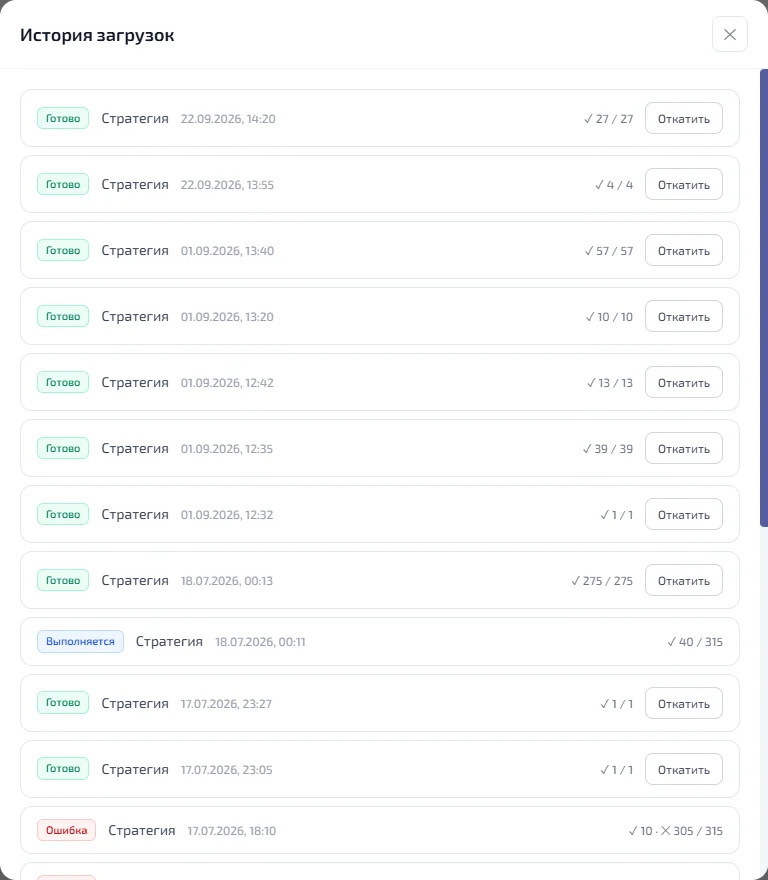The width and height of the screenshot is (768, 880).
Task: Click the date 01.09.2026, 12:32
Action: [227, 515]
